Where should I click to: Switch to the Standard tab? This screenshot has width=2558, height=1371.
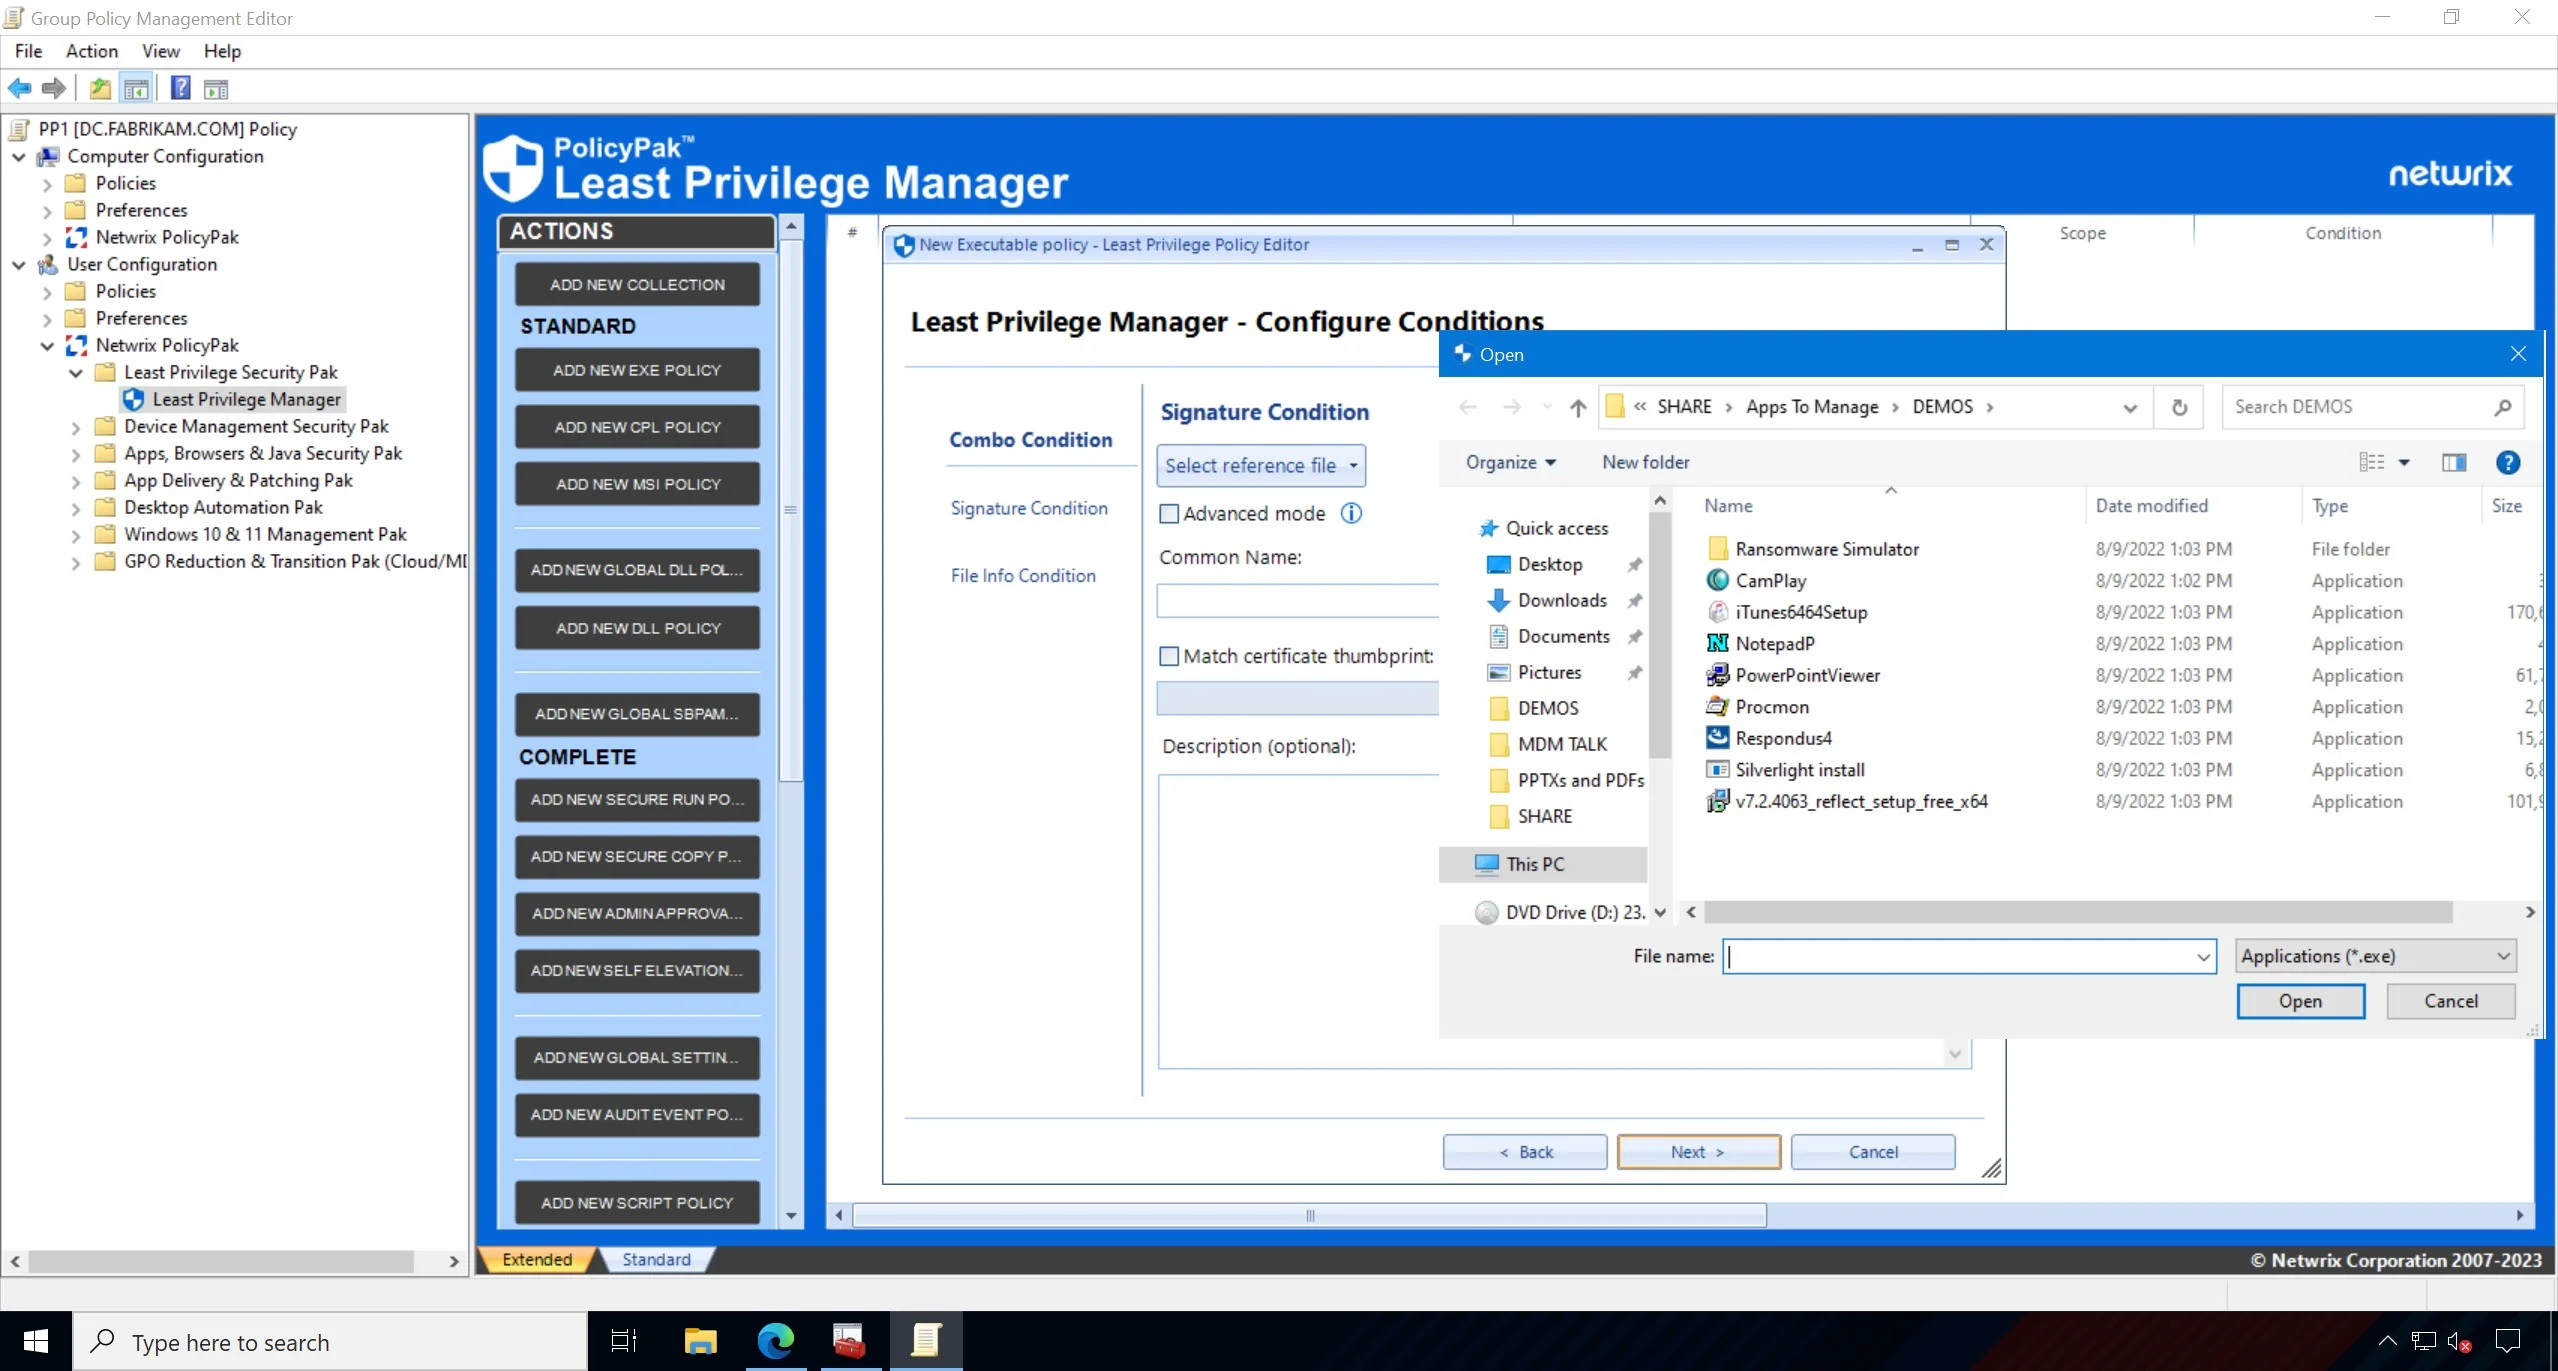(656, 1260)
